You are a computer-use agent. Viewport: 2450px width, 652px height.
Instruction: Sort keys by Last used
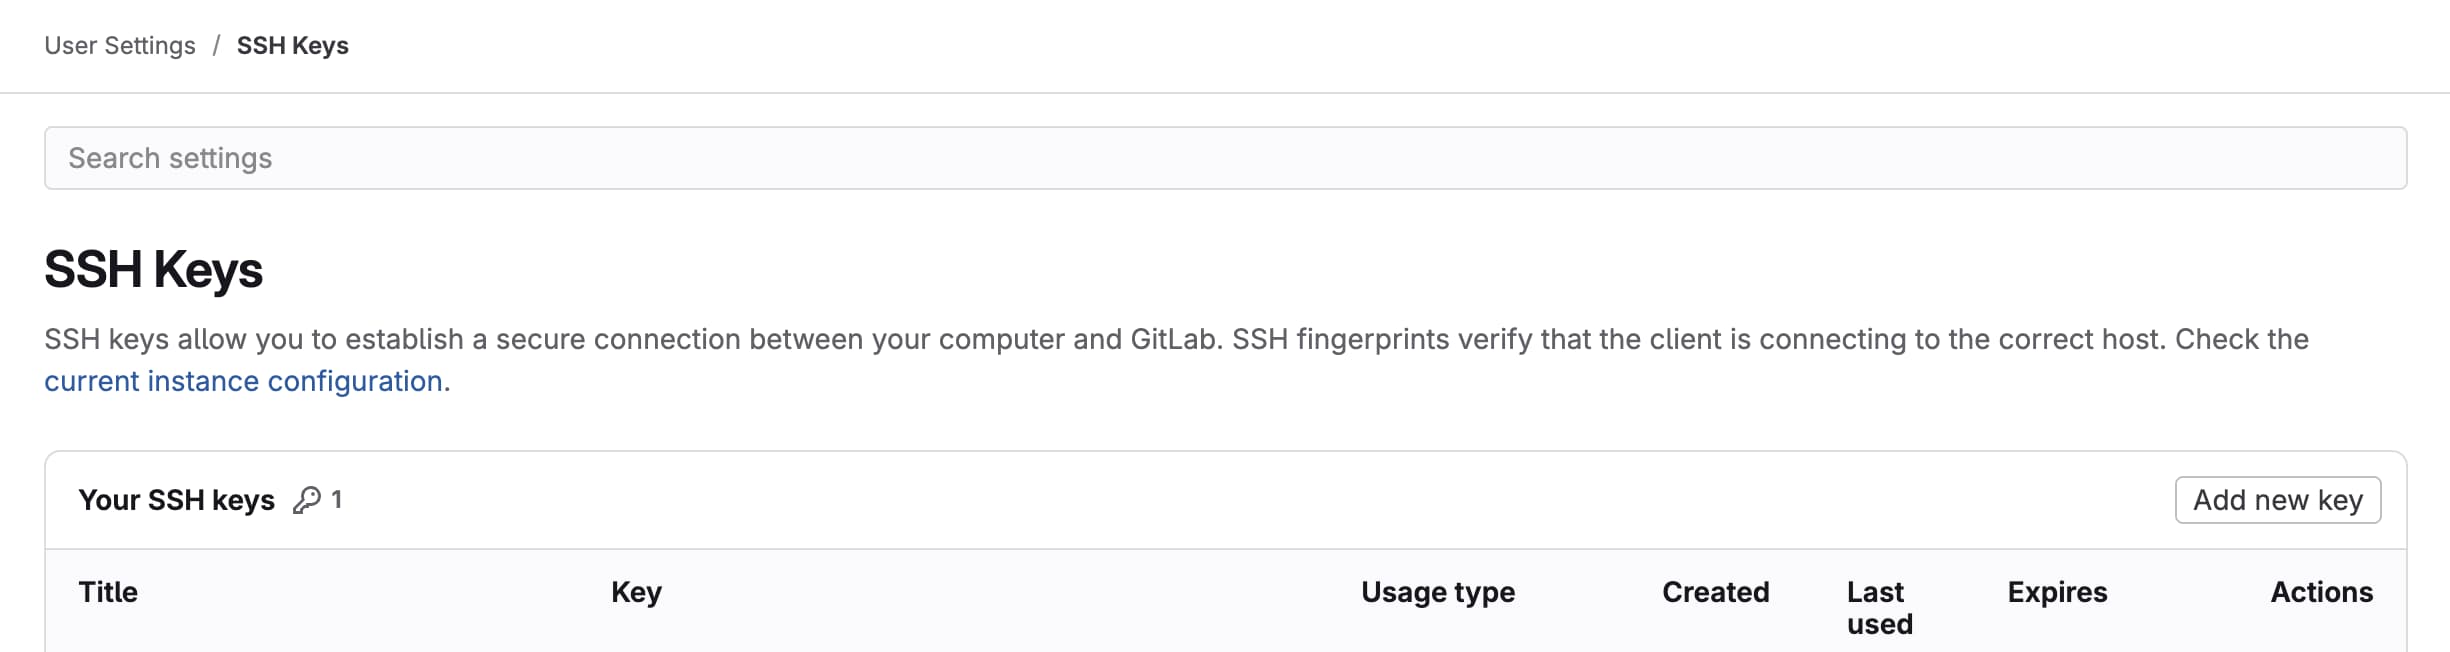[1880, 607]
